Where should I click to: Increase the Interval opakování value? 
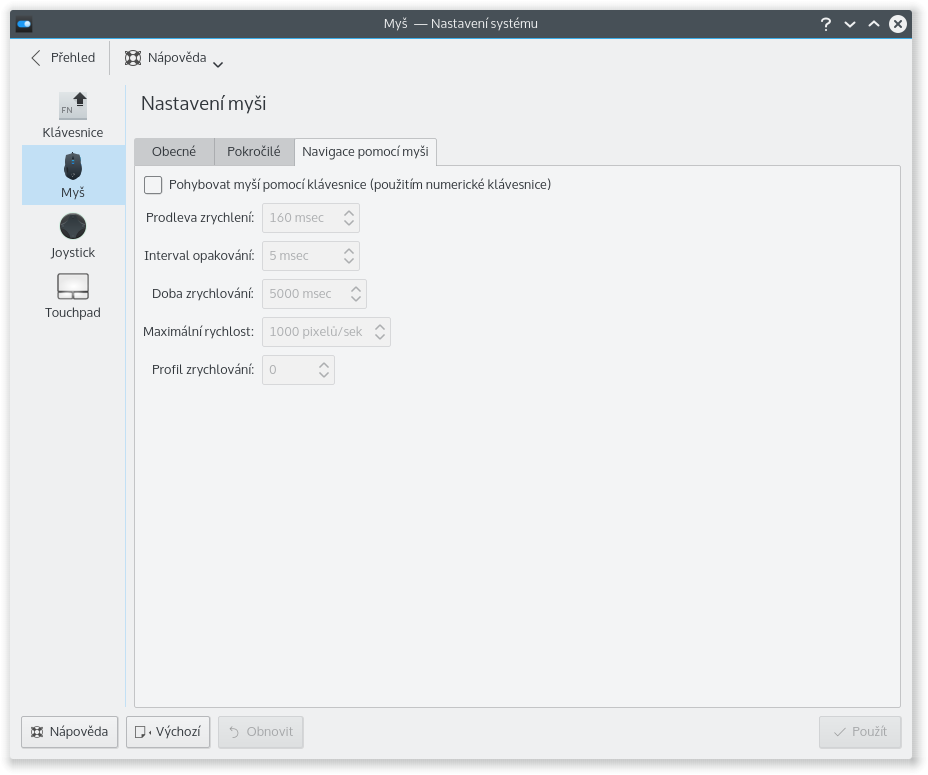349,250
